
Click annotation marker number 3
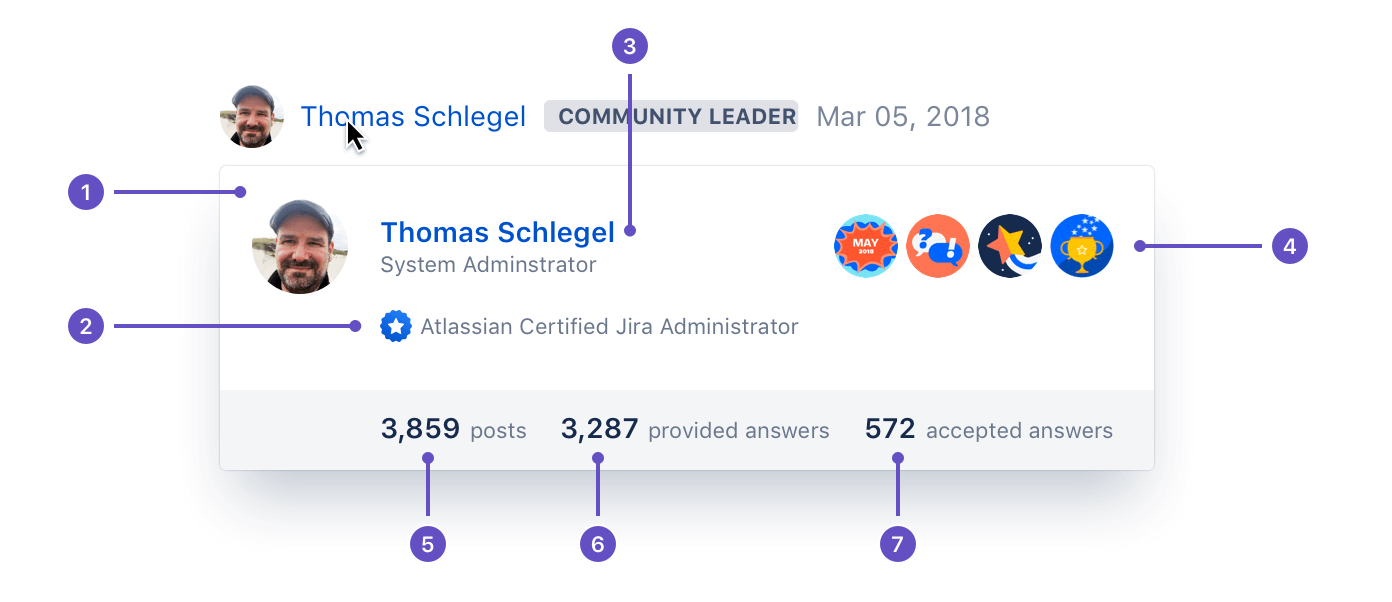[629, 45]
